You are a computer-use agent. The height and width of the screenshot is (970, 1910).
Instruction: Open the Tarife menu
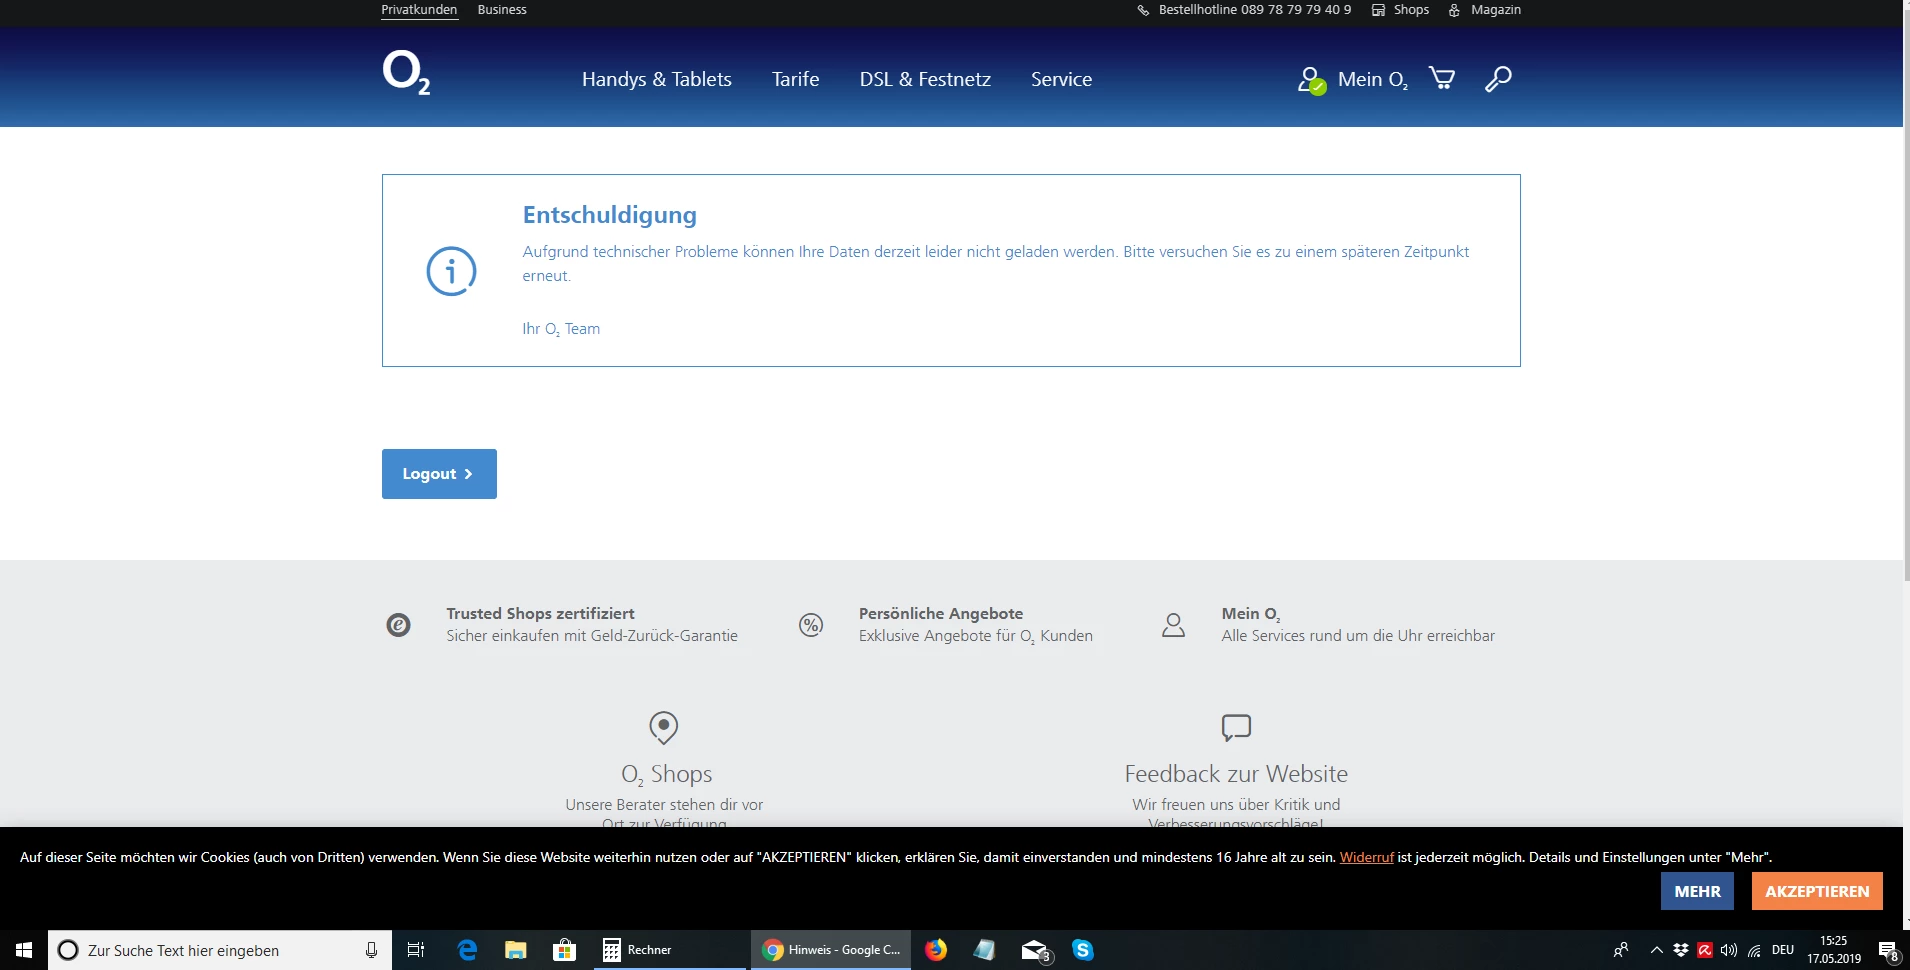(796, 79)
